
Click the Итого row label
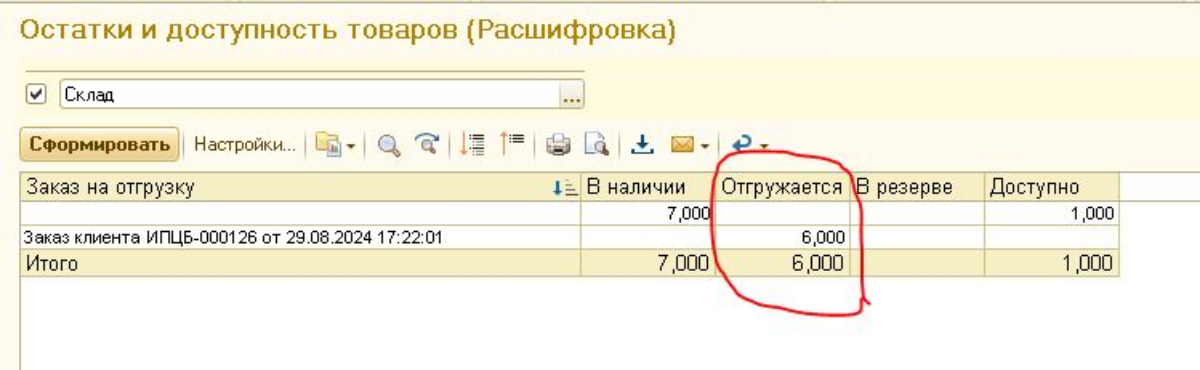coord(52,264)
